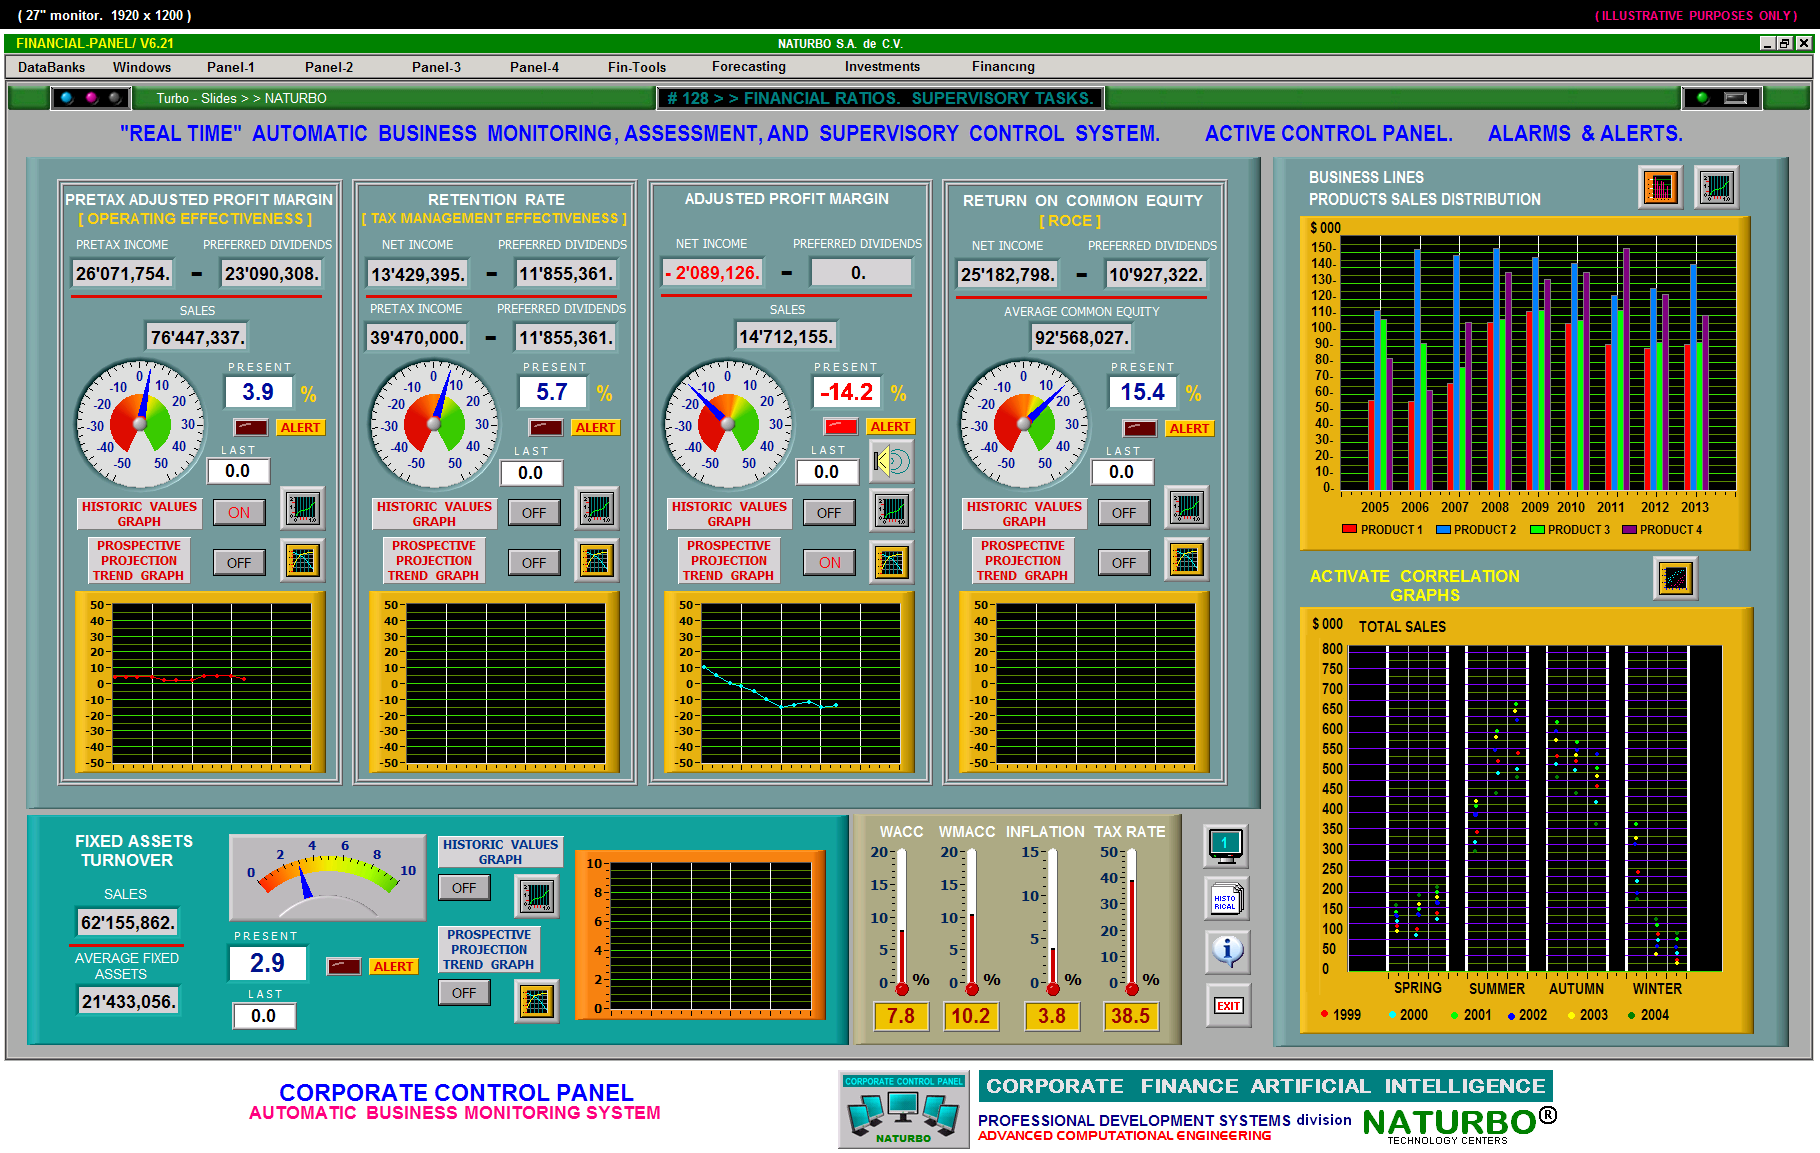This screenshot has width=1820, height=1153.
Task: Open Fixed Assets projection trend graph icon
Action: click(536, 1001)
